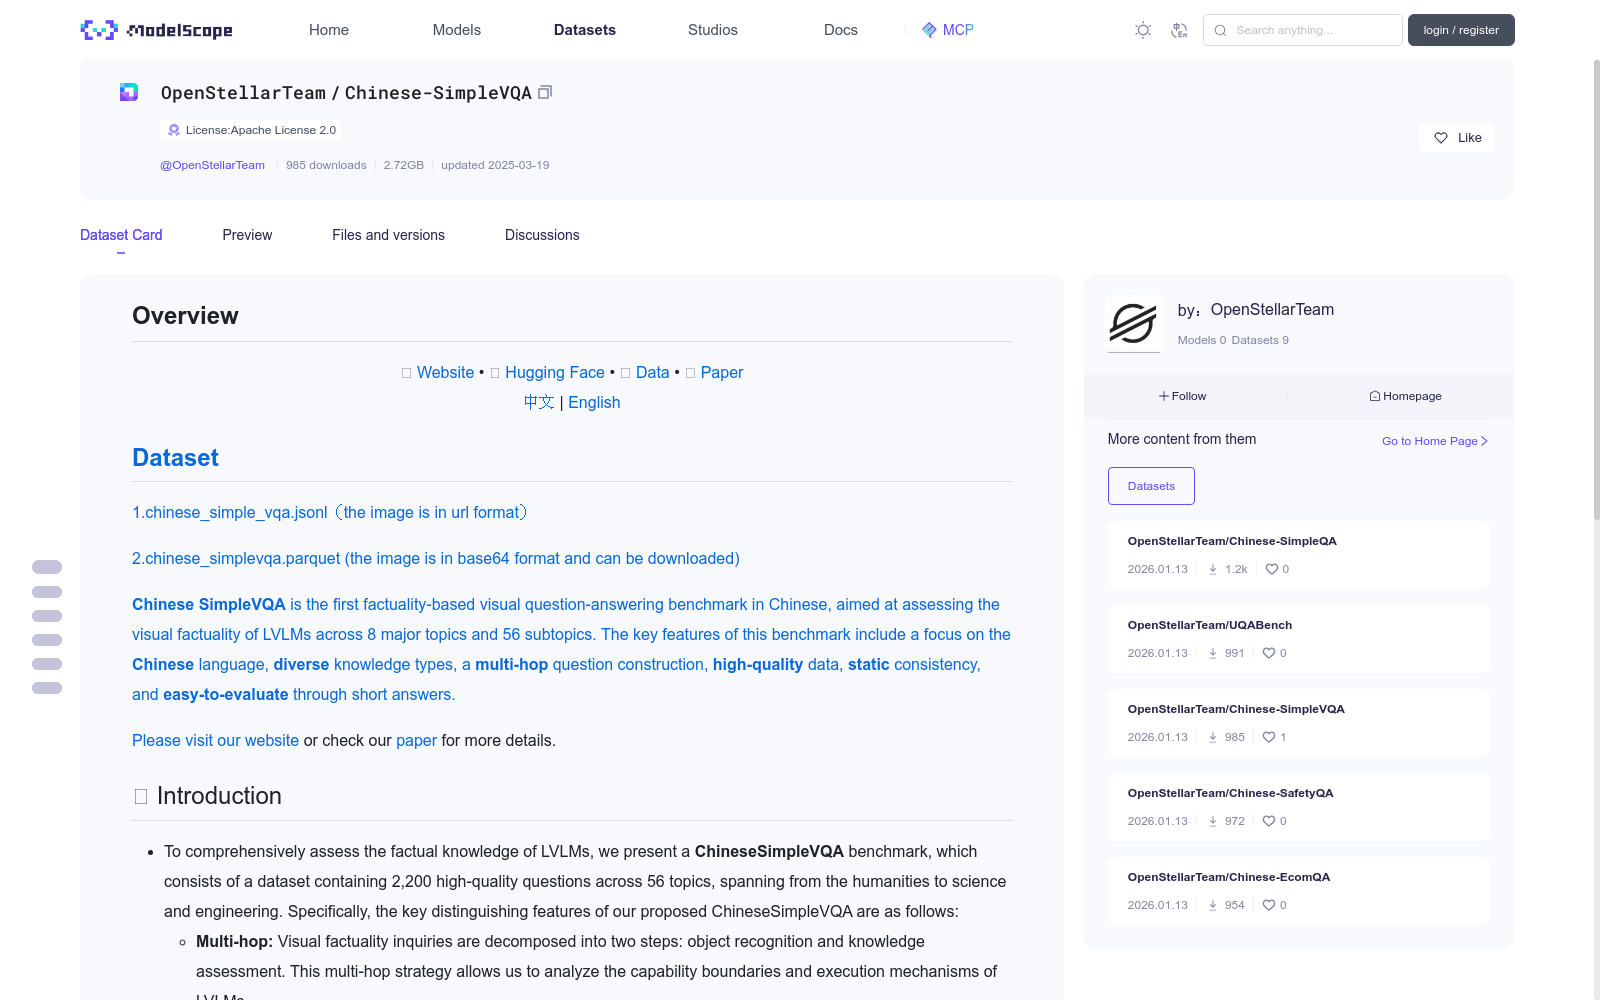Open the @OpenStellarTeam author link
Viewport: 1600px width, 1000px height.
(x=213, y=165)
